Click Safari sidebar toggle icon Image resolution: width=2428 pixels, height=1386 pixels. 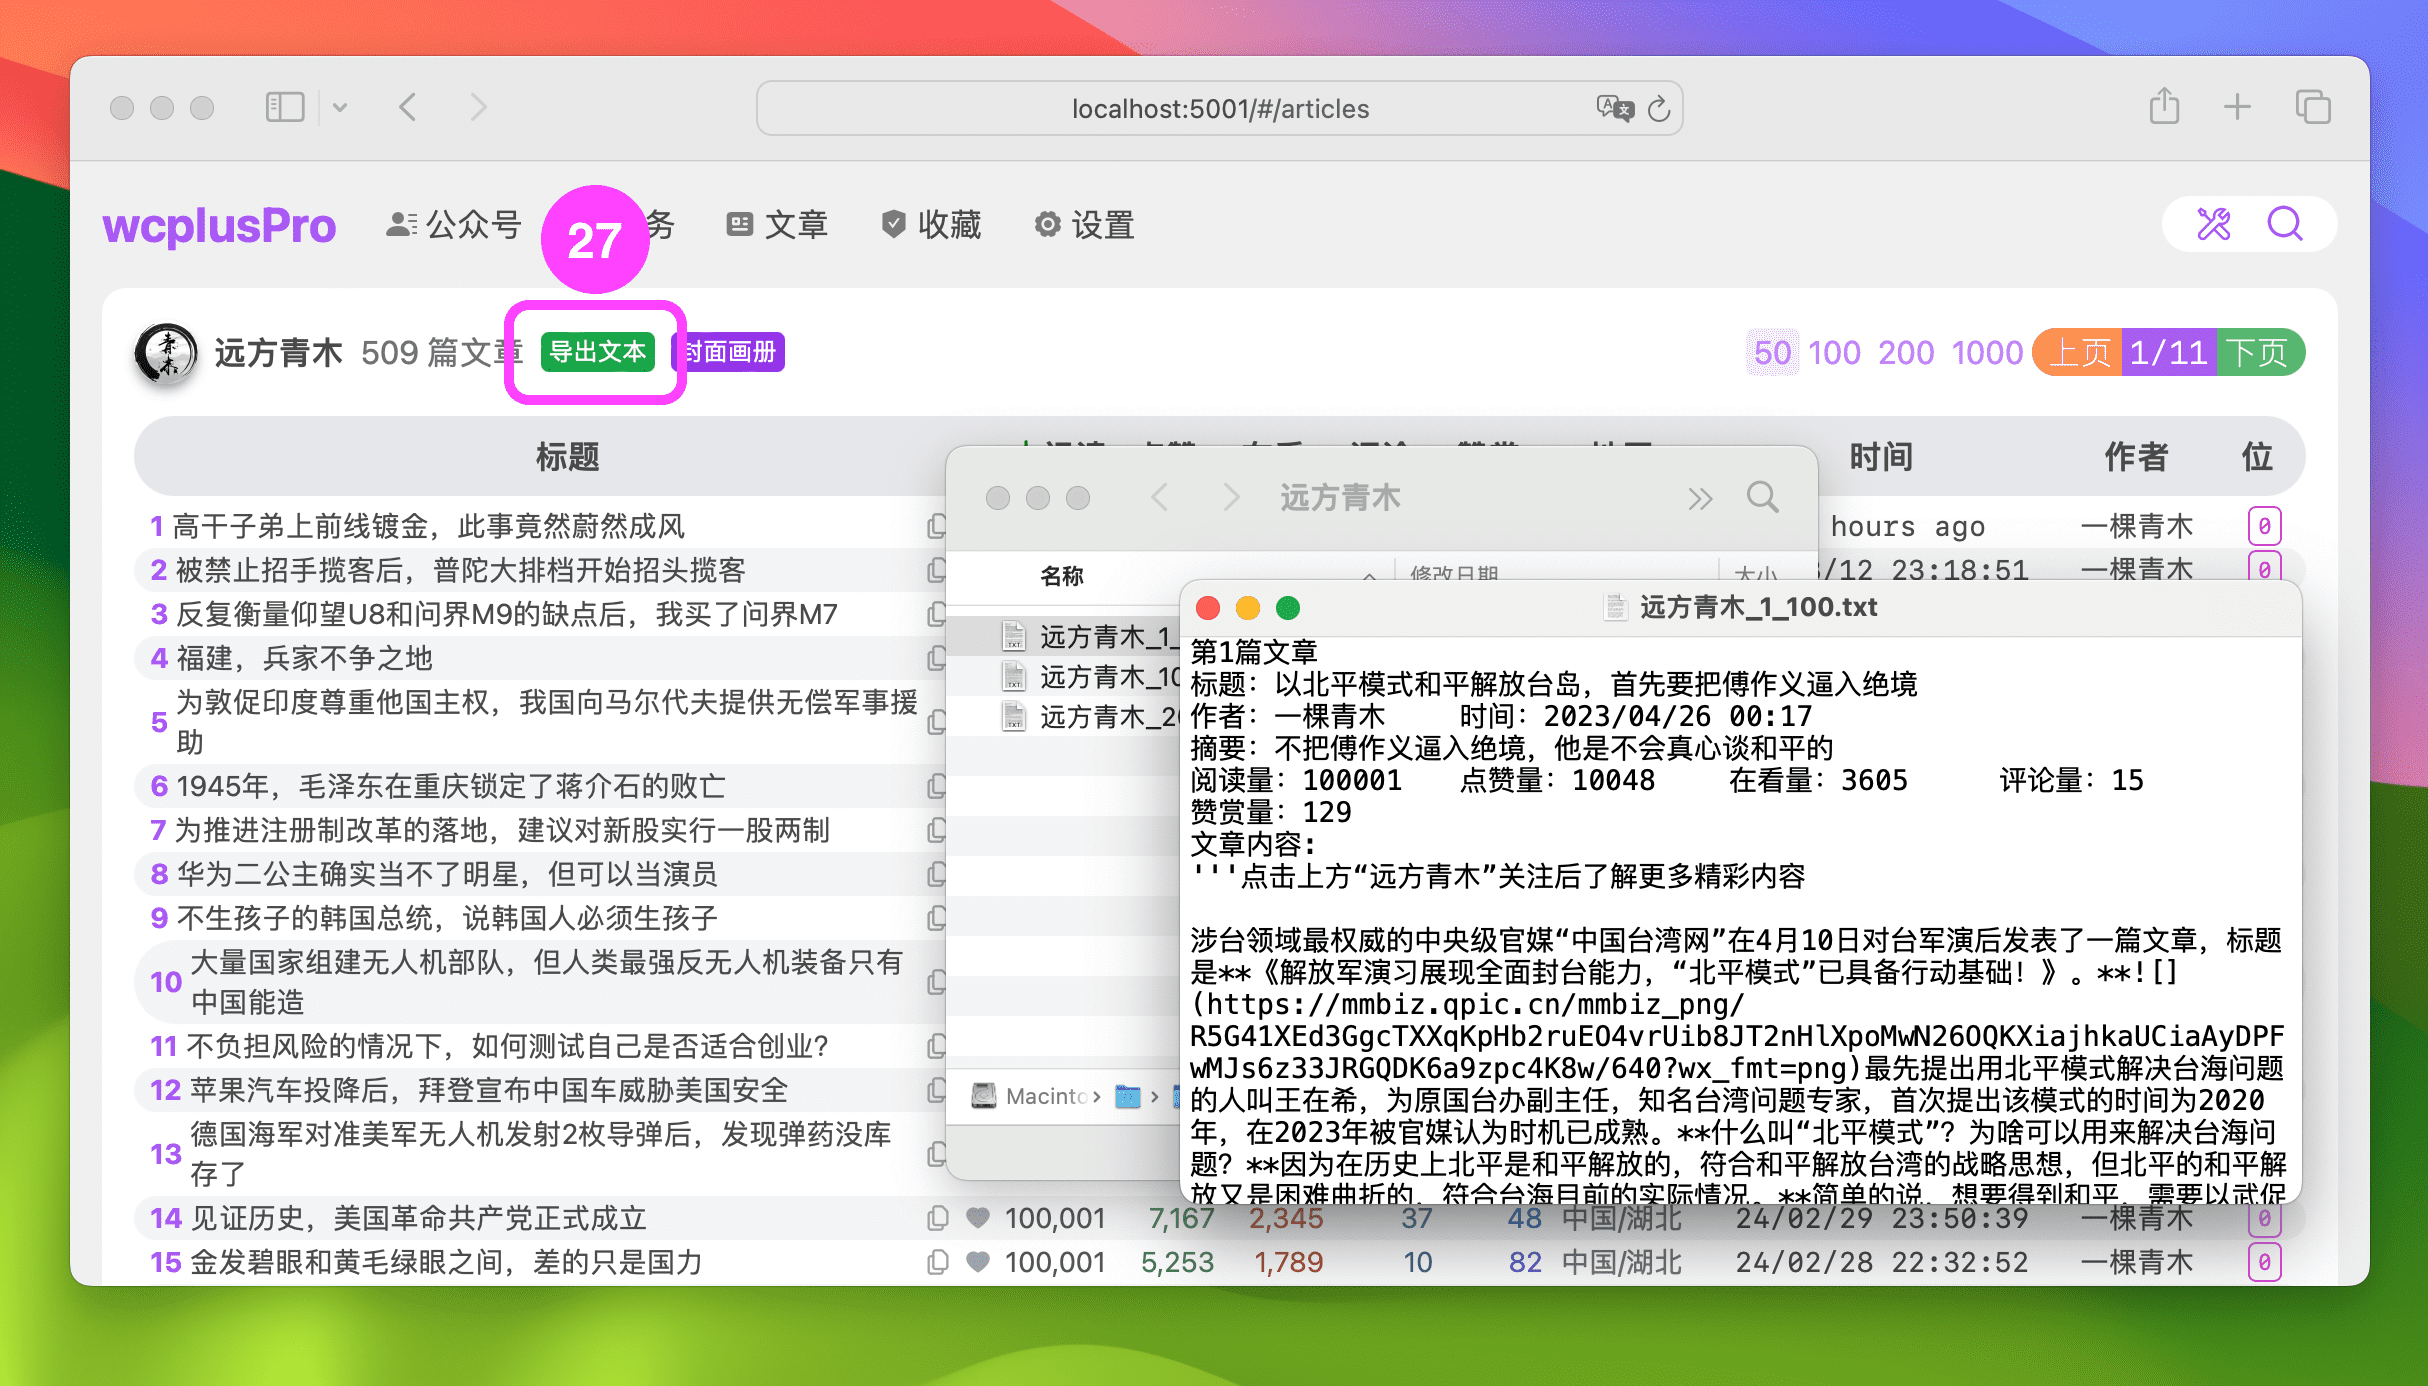click(285, 107)
